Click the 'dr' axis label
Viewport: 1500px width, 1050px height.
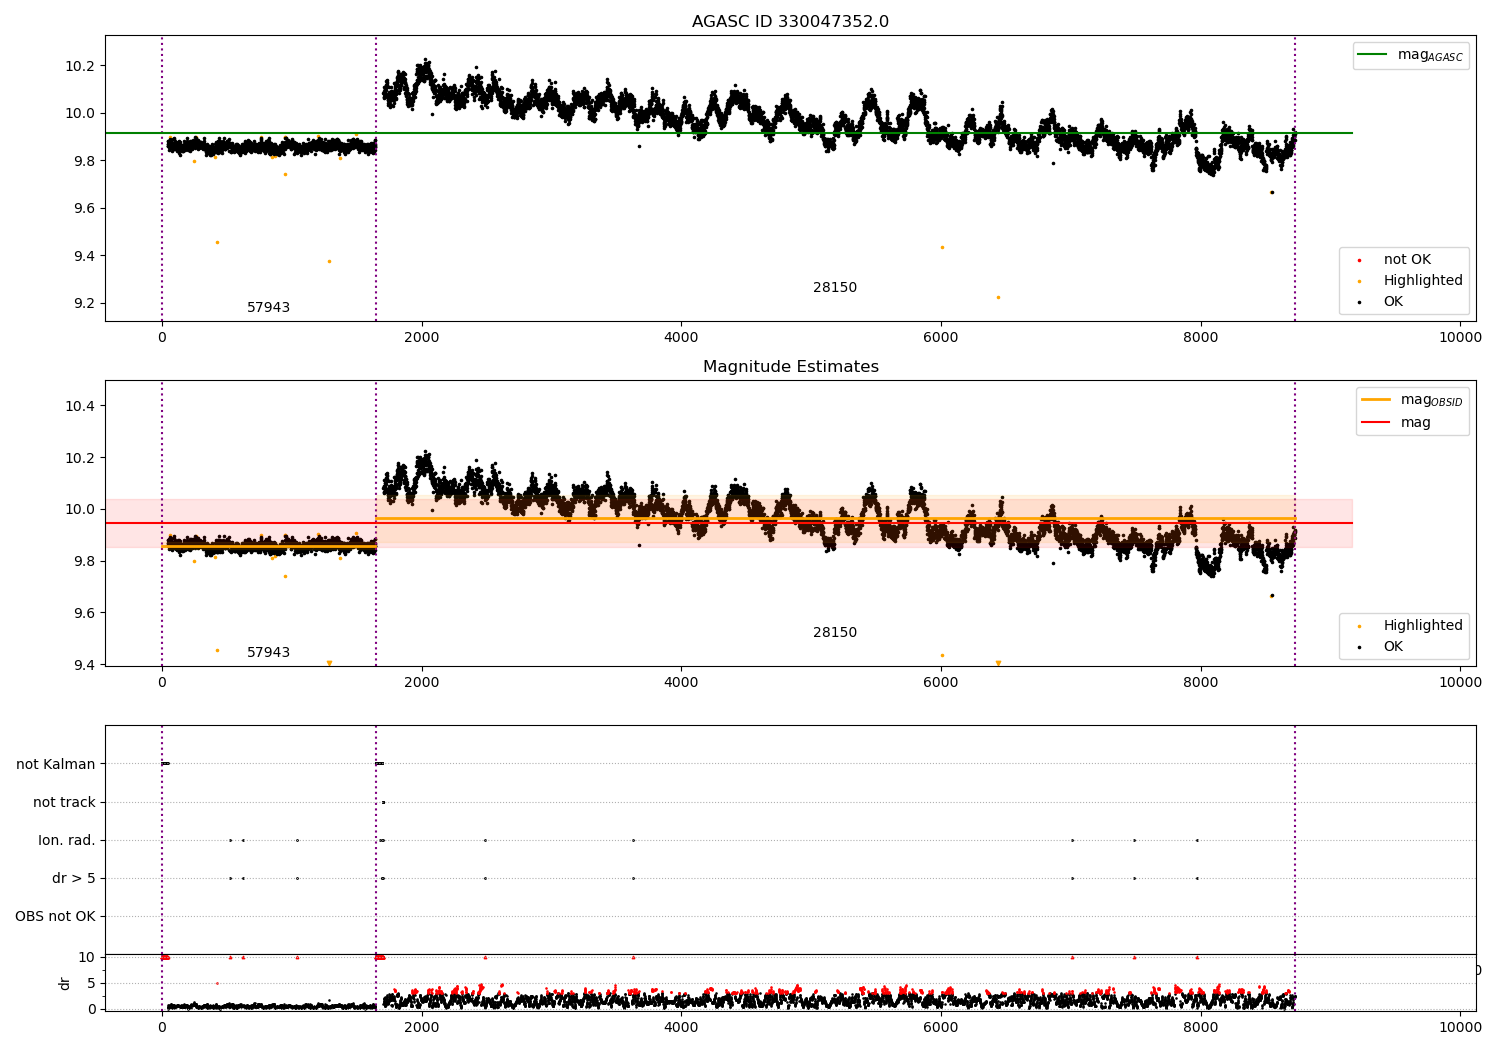(x=65, y=983)
